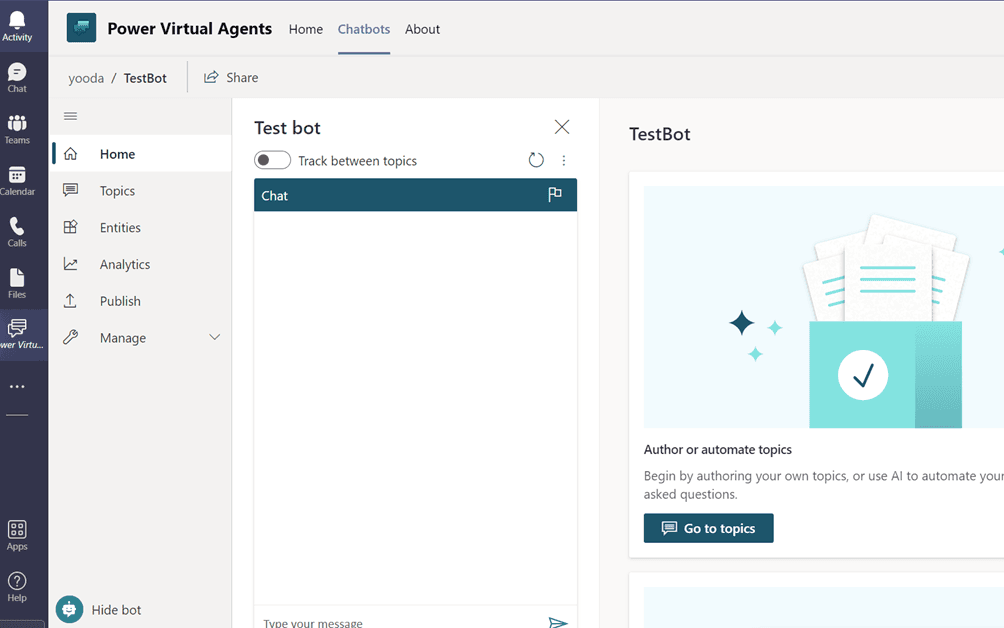Collapse navigation with the hamburger icon
This screenshot has height=628, width=1004.
point(70,116)
